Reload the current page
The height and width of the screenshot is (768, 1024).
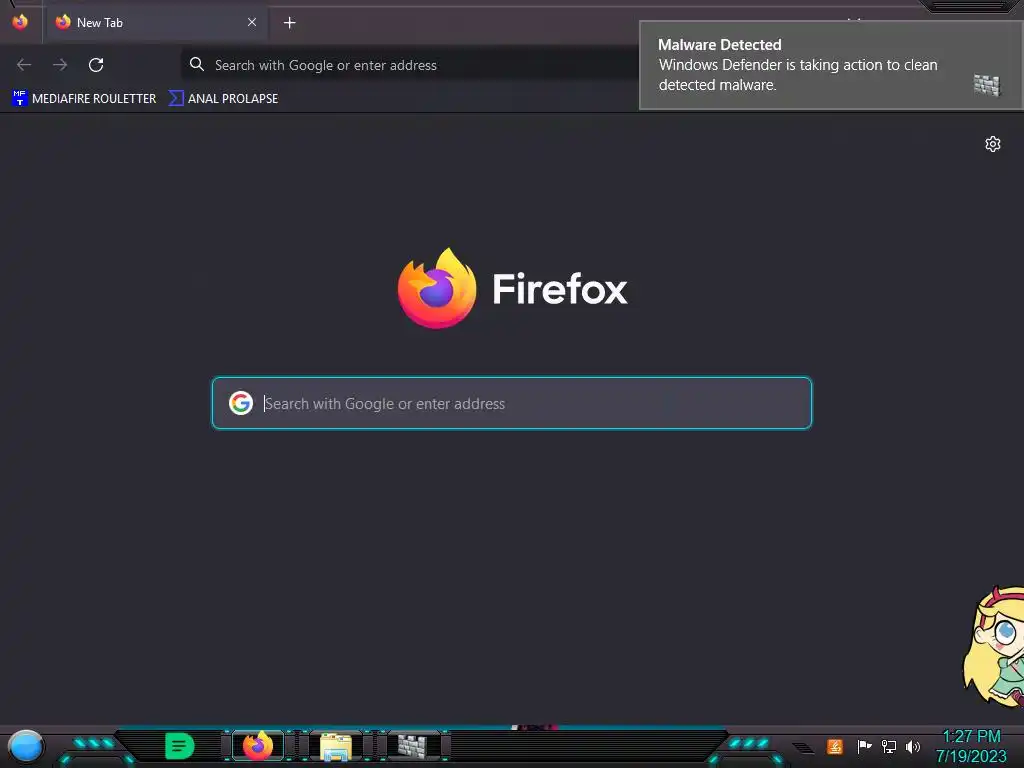96,65
